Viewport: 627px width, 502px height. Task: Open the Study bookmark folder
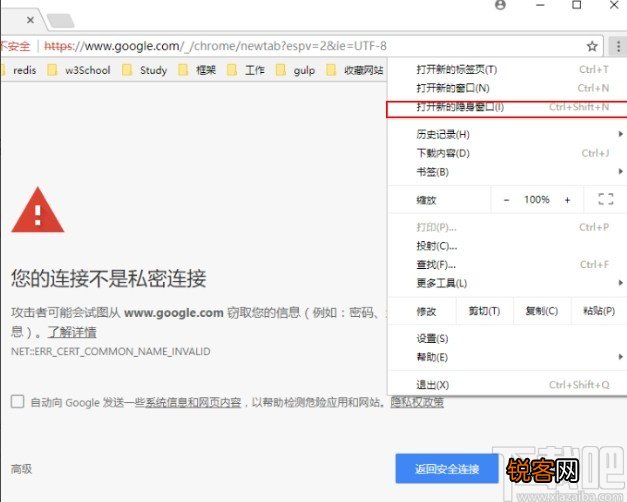pos(144,70)
